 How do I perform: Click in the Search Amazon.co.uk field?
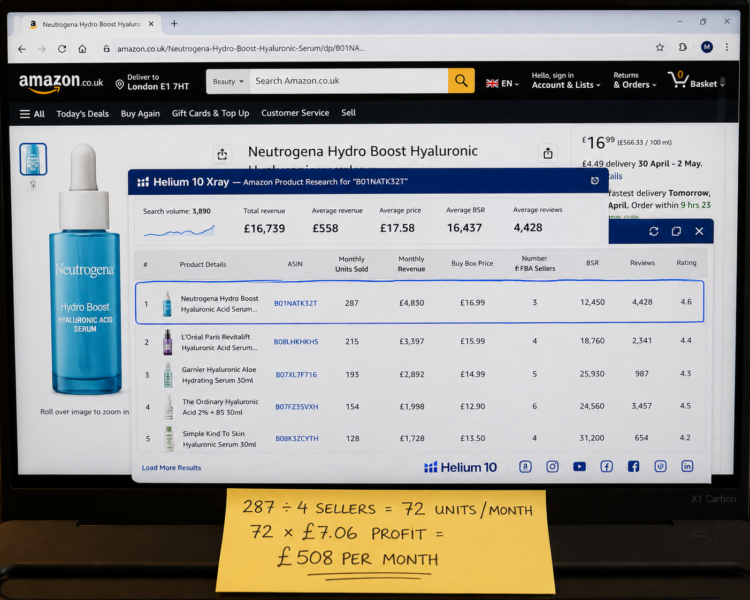click(x=349, y=81)
